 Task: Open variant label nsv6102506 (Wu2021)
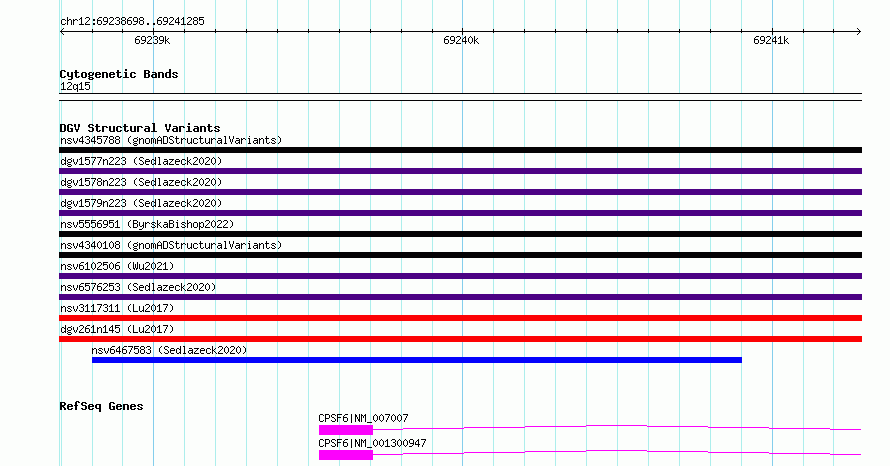pyautogui.click(x=117, y=266)
